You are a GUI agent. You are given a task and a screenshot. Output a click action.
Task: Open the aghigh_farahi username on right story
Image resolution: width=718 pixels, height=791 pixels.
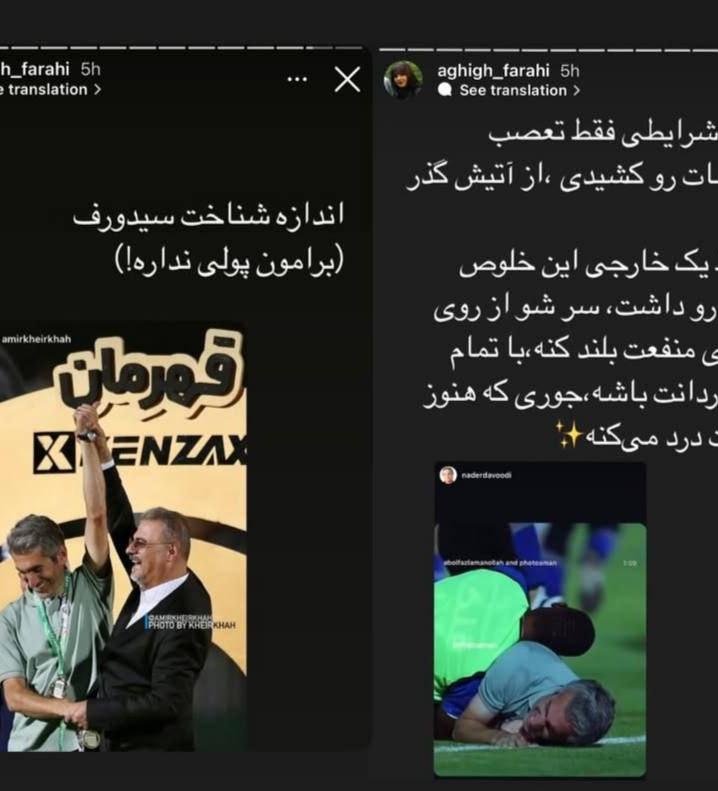tap(493, 71)
